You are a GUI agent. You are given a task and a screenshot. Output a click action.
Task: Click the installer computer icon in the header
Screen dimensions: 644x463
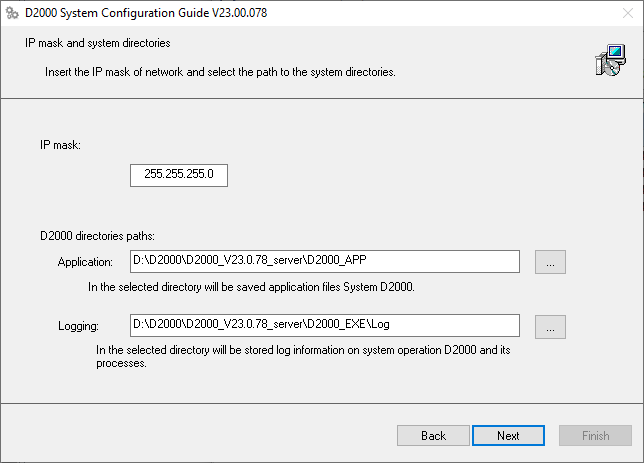(609, 61)
